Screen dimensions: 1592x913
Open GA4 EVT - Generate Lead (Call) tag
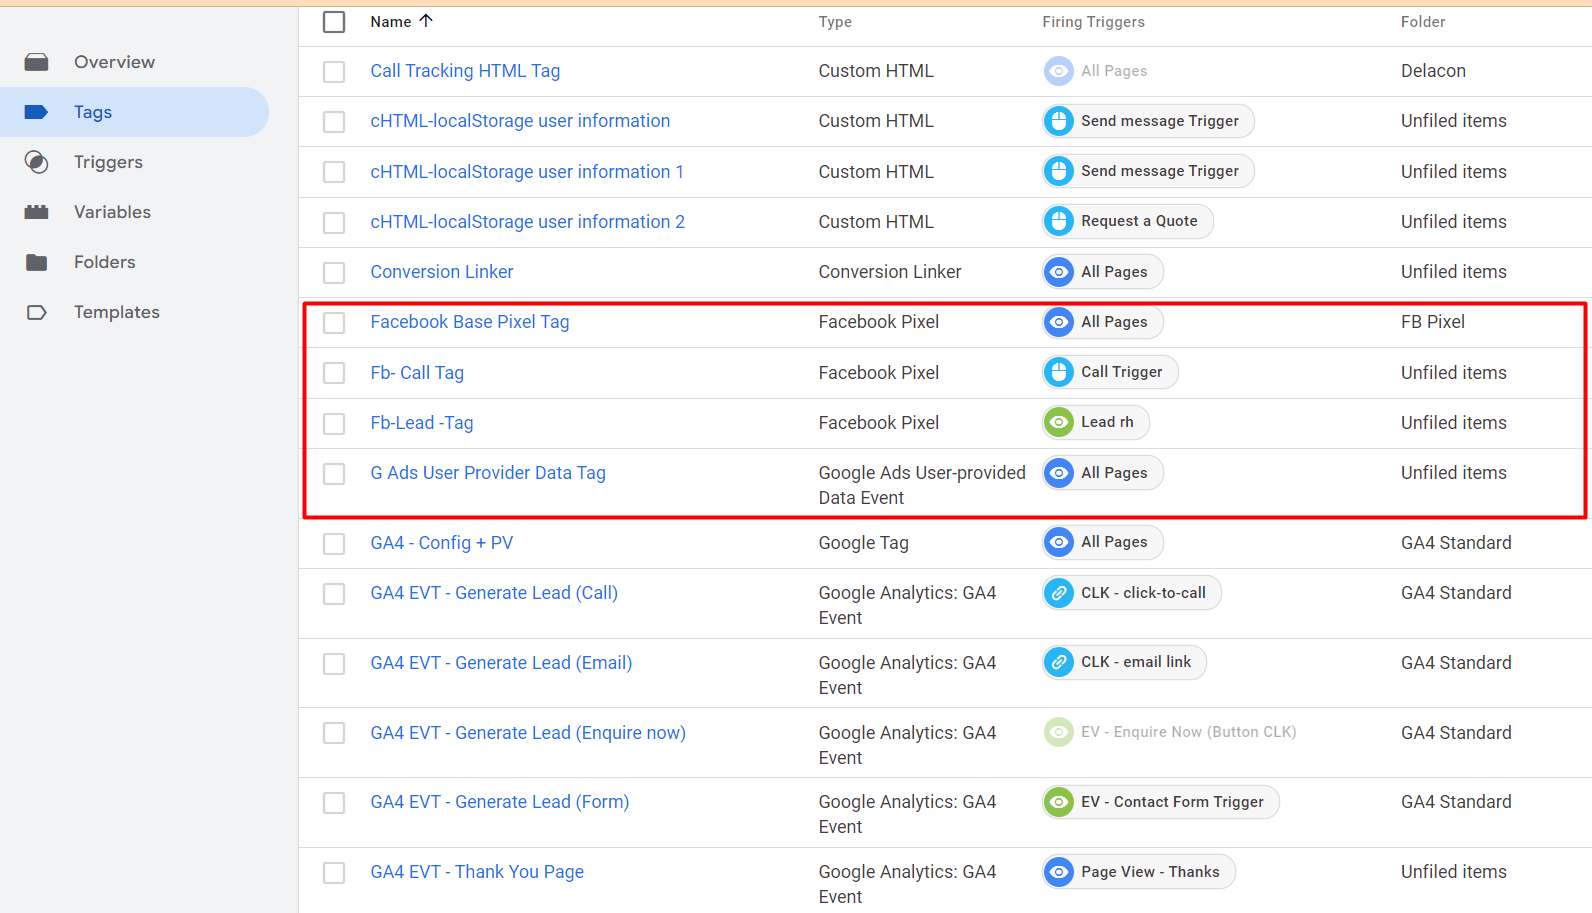[494, 593]
